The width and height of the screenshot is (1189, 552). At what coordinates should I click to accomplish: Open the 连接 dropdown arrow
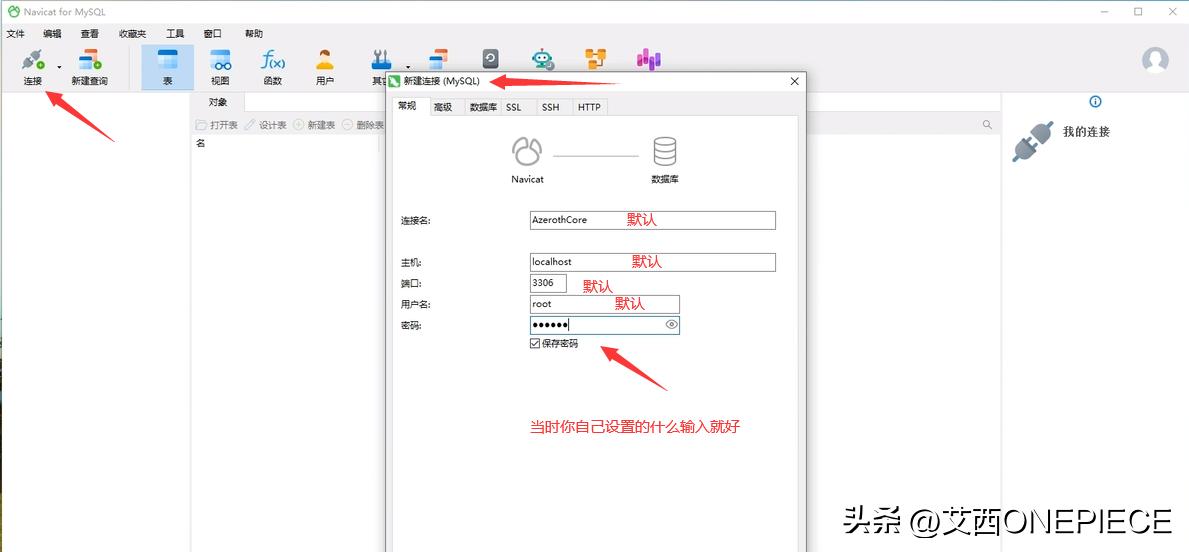[59, 67]
